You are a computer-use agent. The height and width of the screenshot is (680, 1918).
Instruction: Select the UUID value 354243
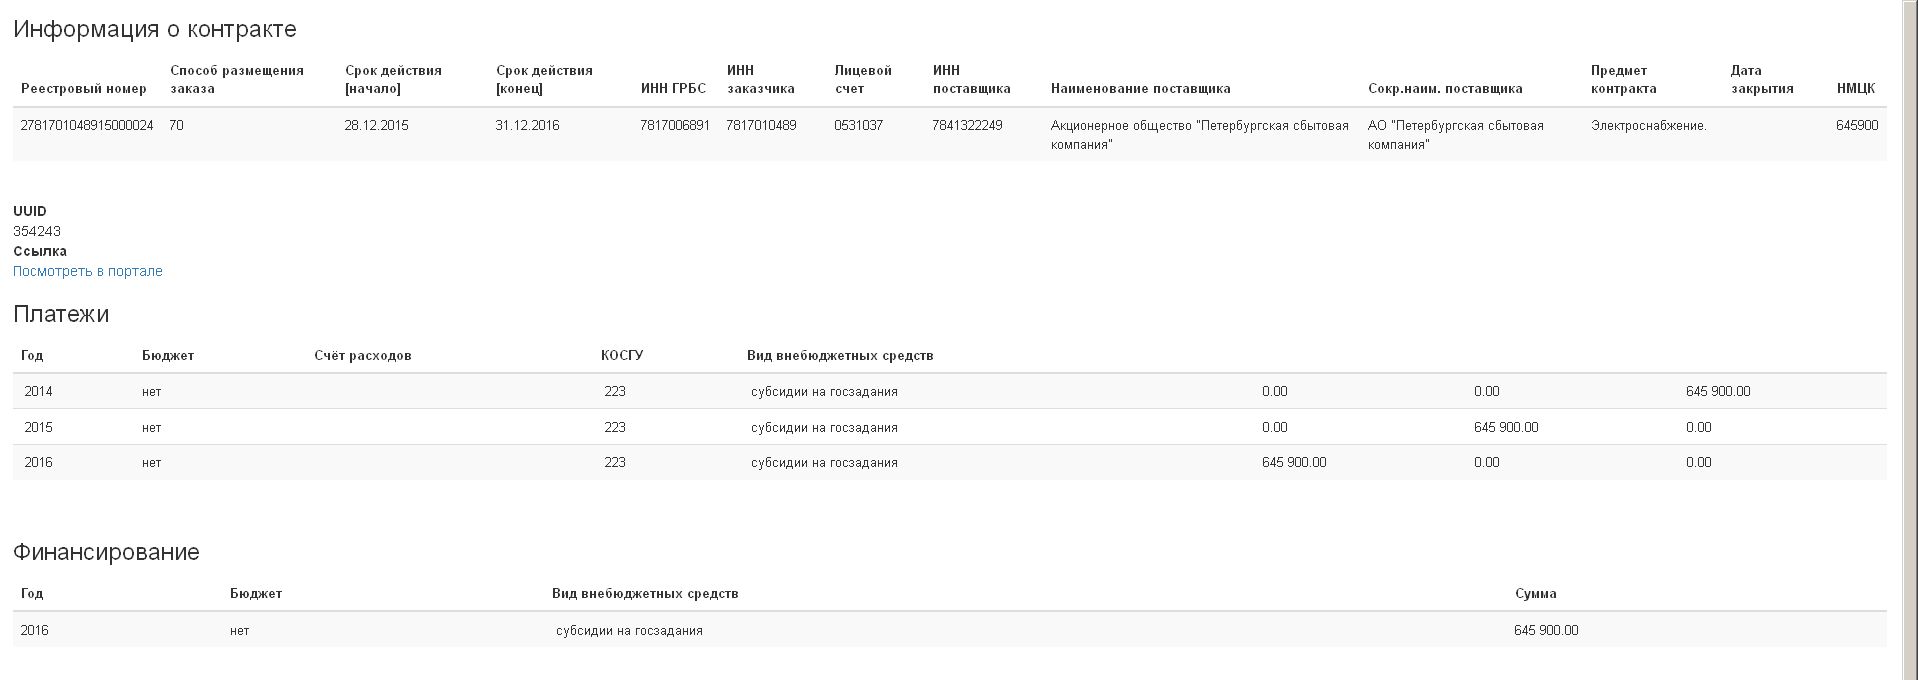coord(37,231)
